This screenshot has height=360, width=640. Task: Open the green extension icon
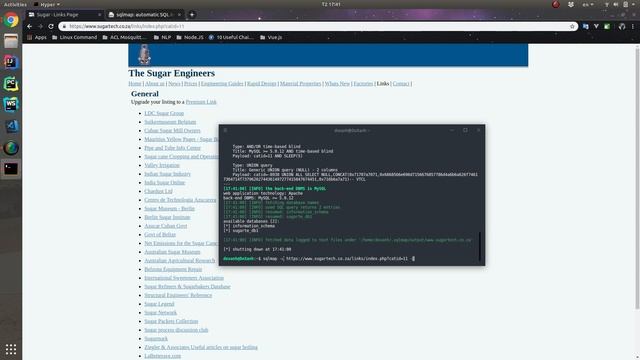coord(607,26)
